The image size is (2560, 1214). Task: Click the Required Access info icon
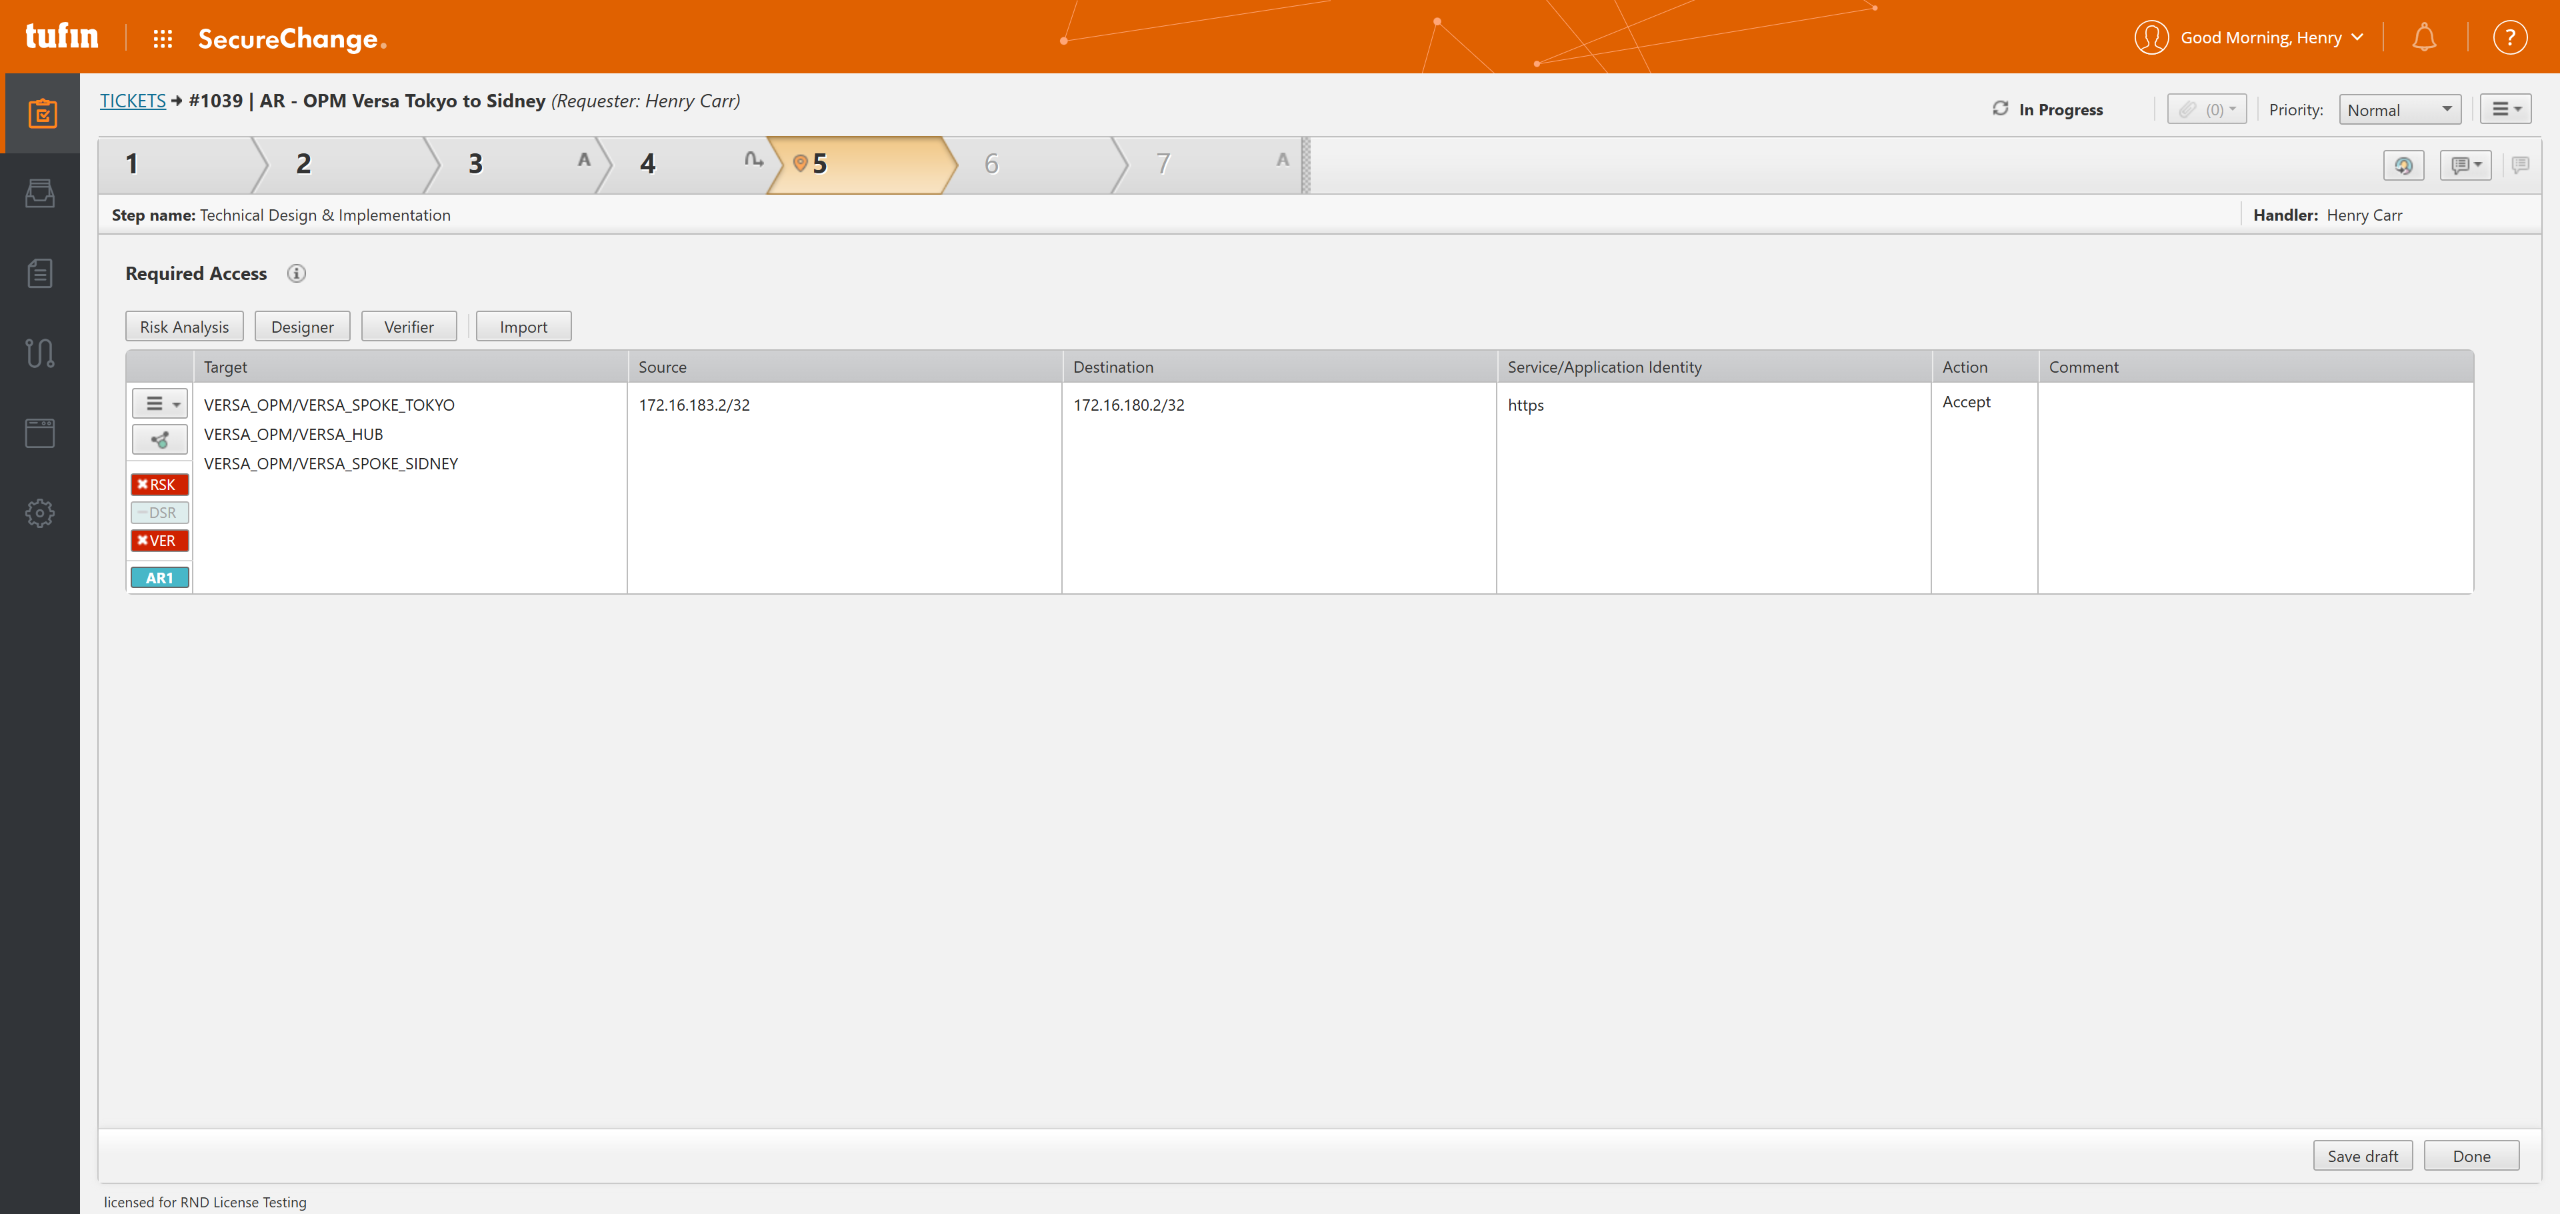click(296, 273)
